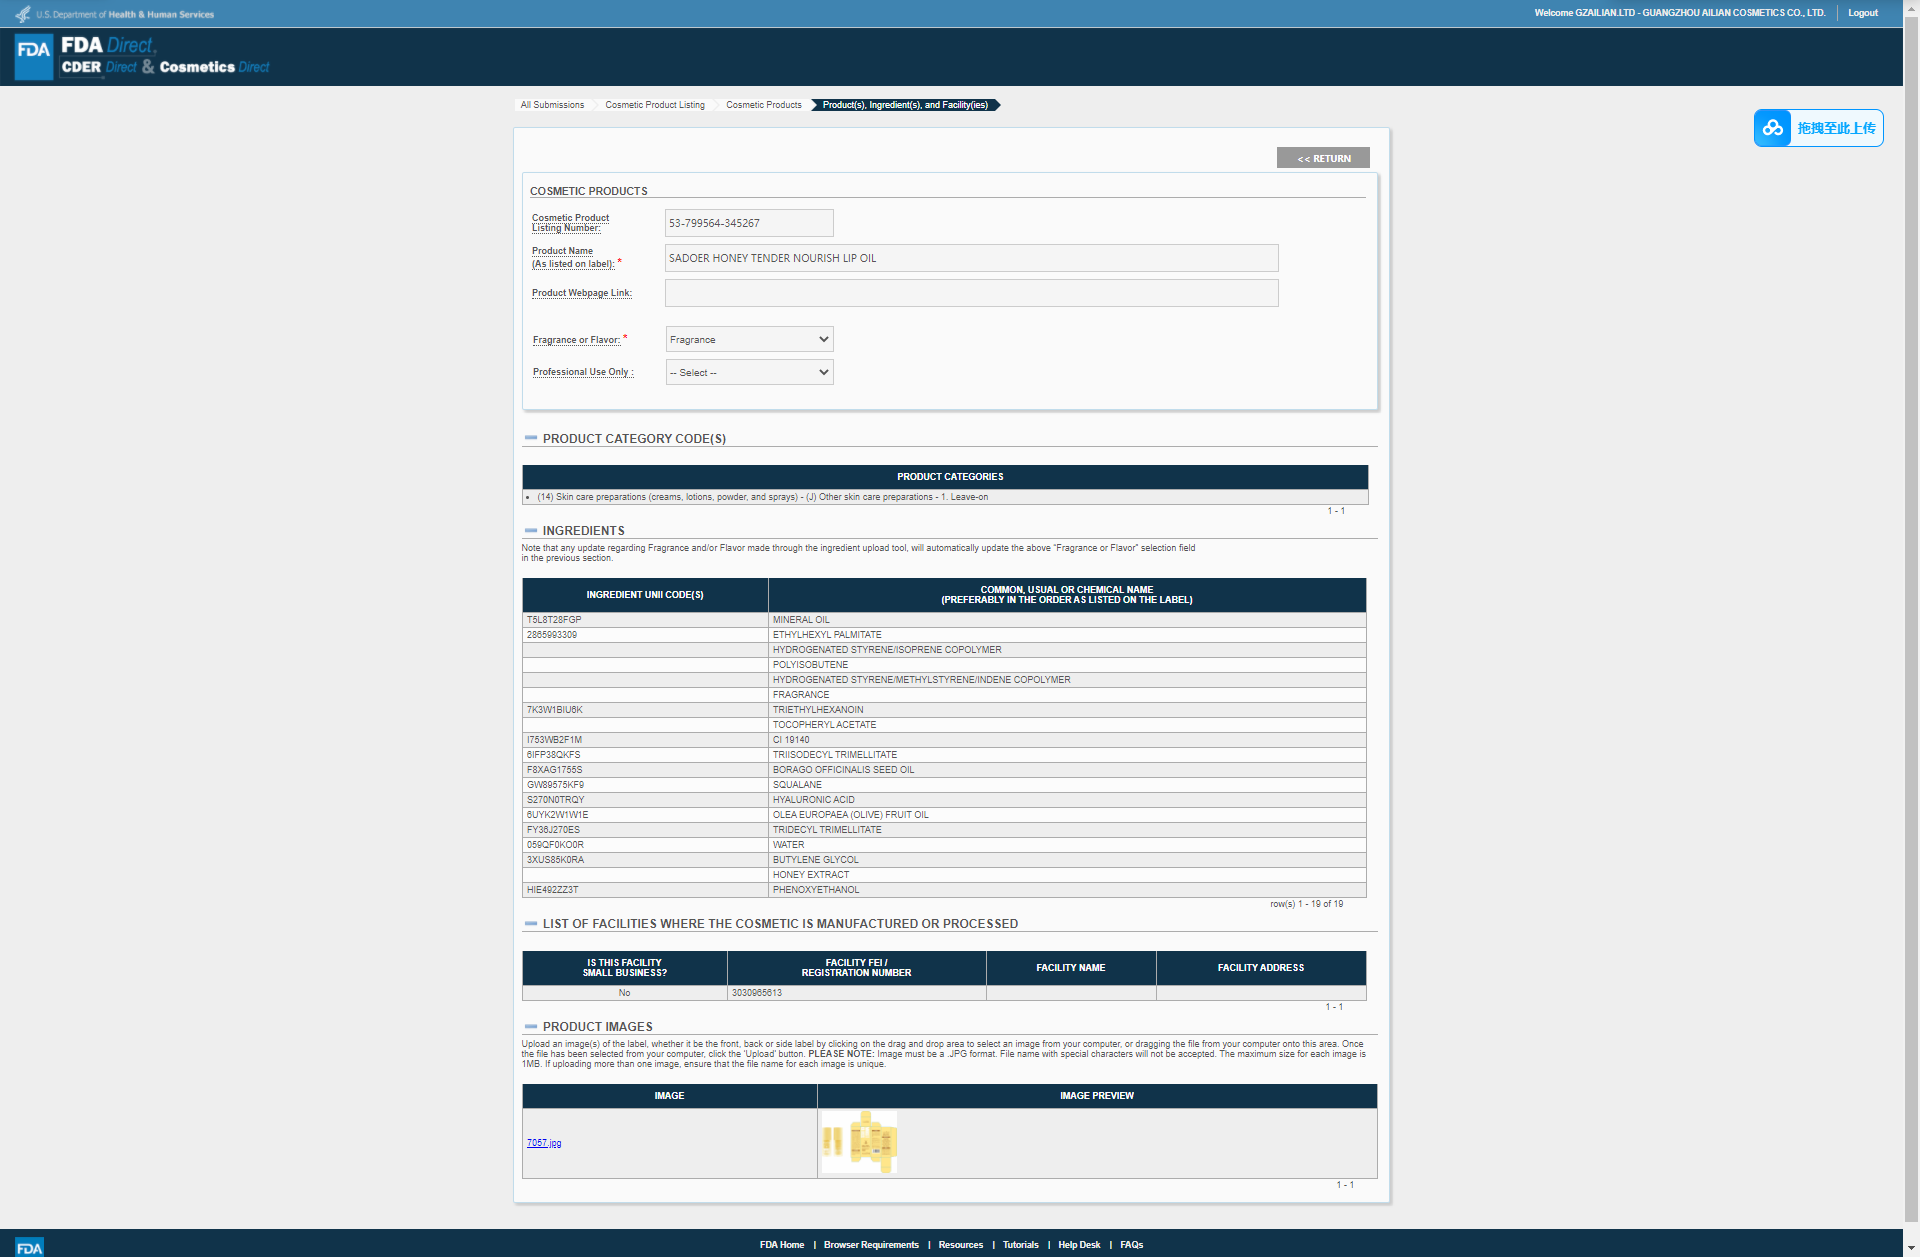
Task: Click the Logout link
Action: (x=1862, y=13)
